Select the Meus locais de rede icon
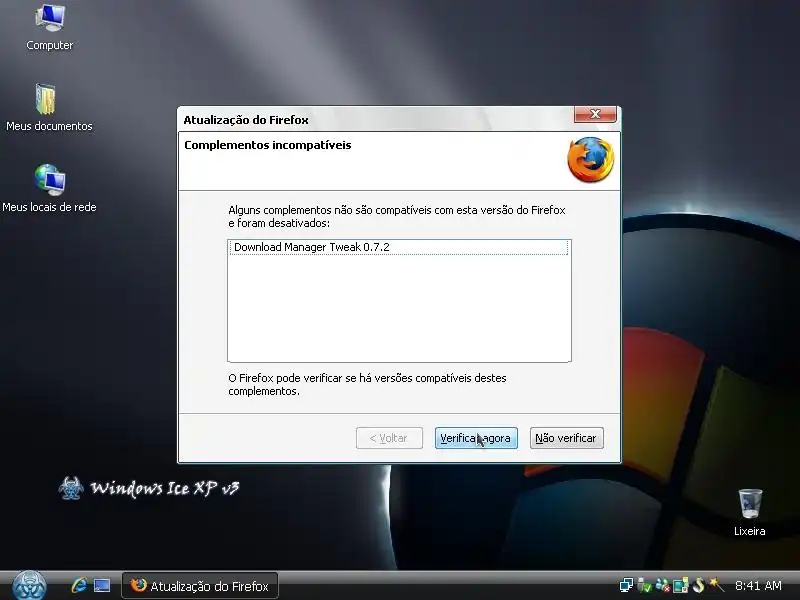Image resolution: width=800 pixels, height=600 pixels. point(49,189)
